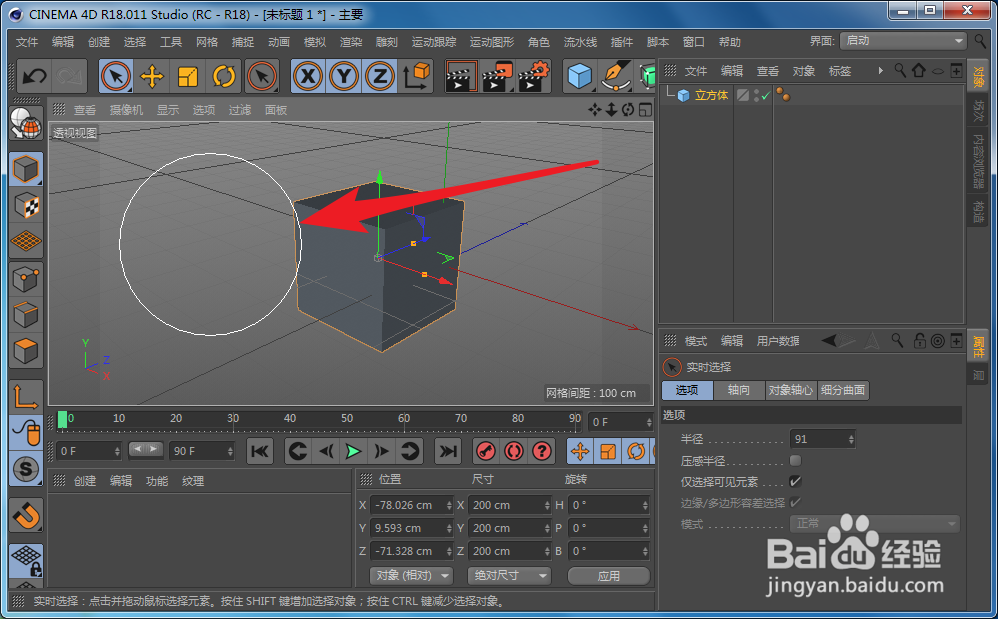Viewport: 998px width, 619px height.
Task: Click the play button to start animation
Action: (353, 451)
